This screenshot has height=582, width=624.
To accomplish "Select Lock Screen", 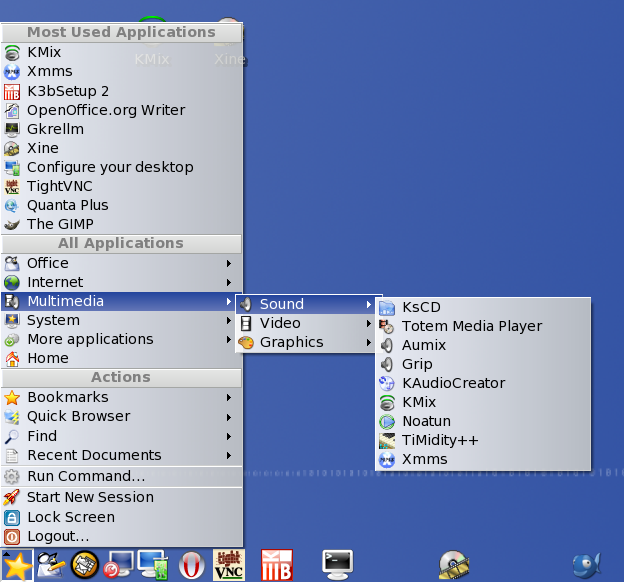I will pos(121,517).
